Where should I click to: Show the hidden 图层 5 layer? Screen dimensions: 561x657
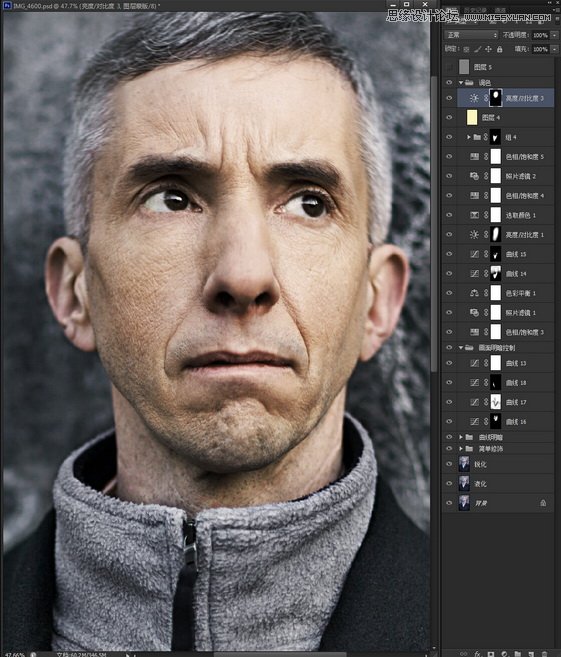pos(449,67)
